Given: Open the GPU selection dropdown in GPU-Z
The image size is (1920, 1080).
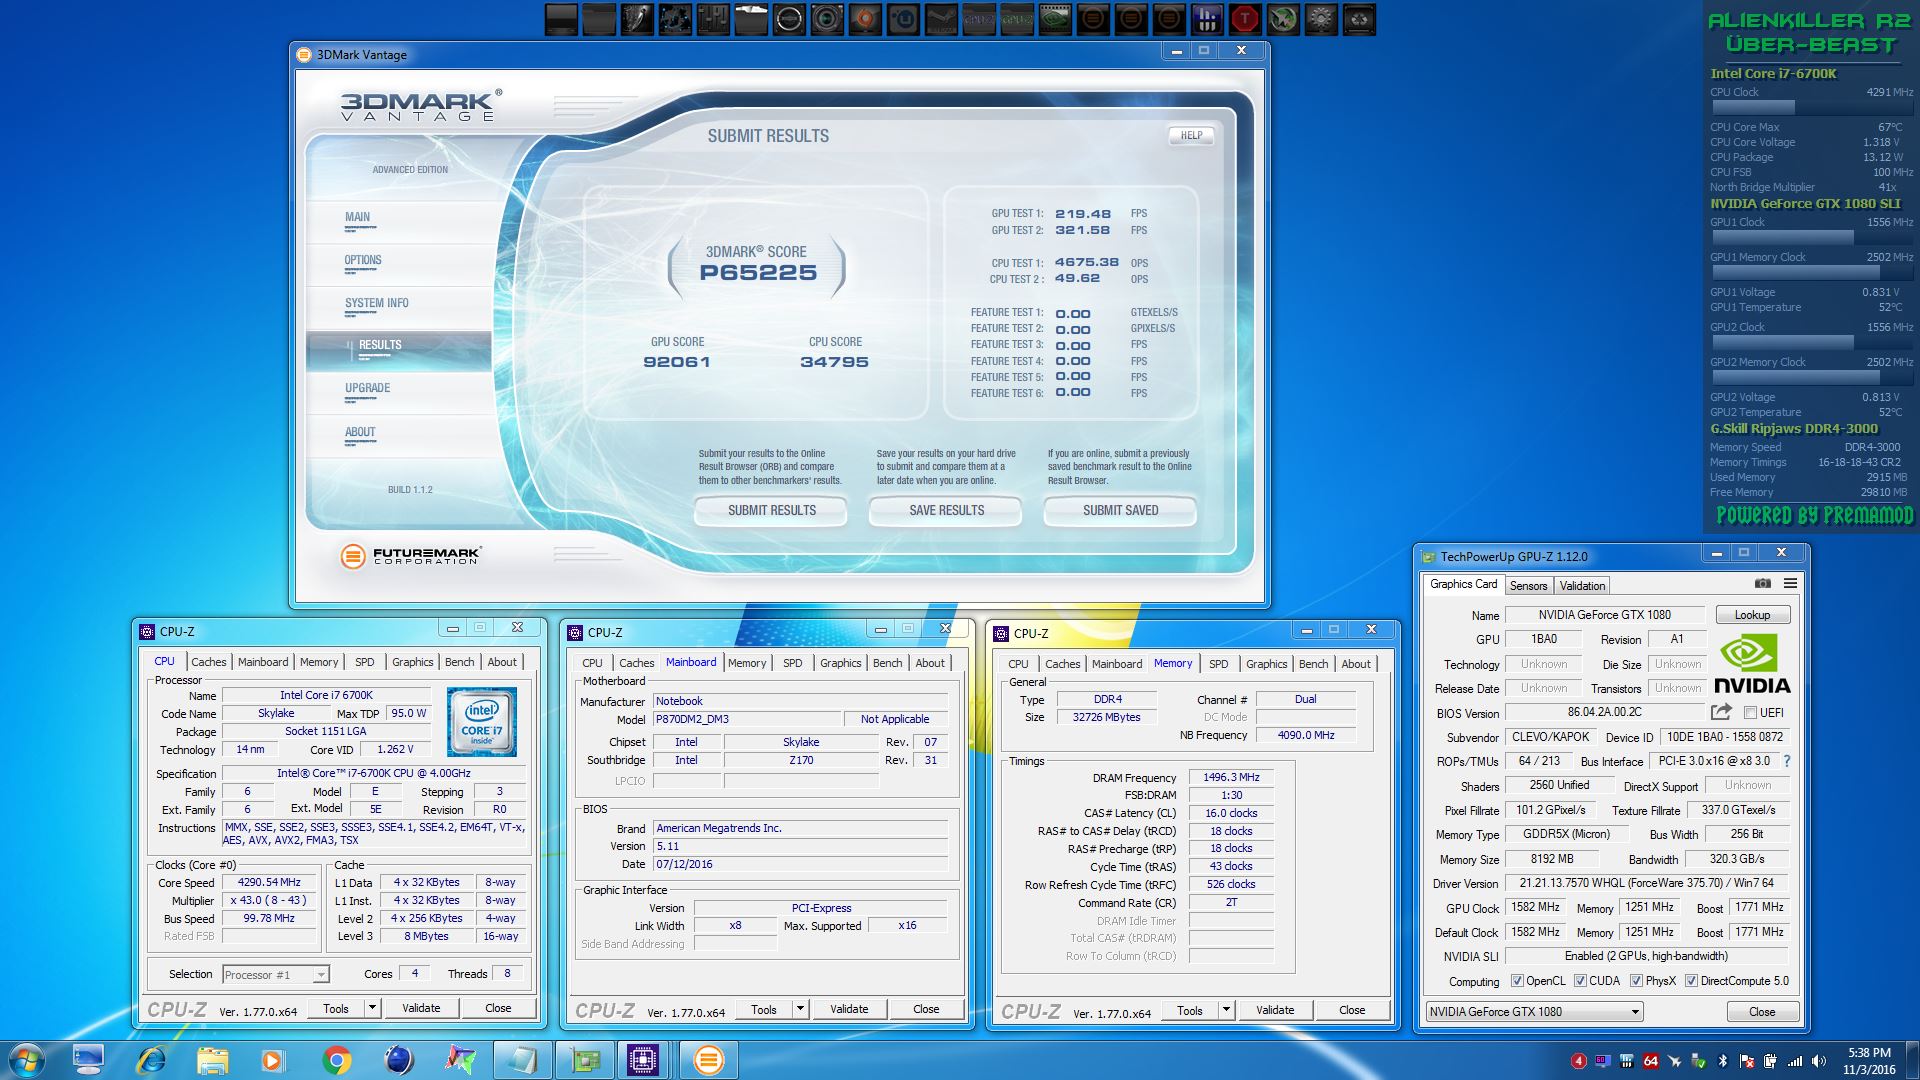Looking at the screenshot, I should 1534,1012.
